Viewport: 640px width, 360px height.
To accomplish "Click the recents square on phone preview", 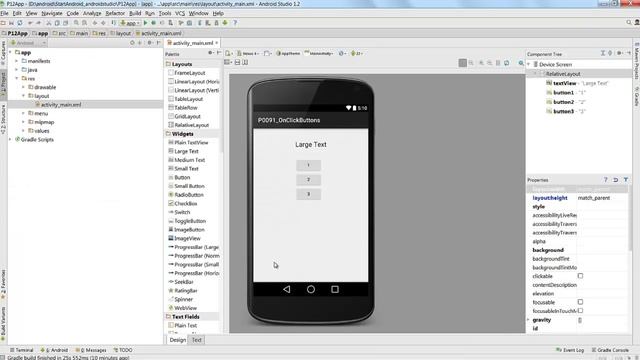I will click(335, 289).
